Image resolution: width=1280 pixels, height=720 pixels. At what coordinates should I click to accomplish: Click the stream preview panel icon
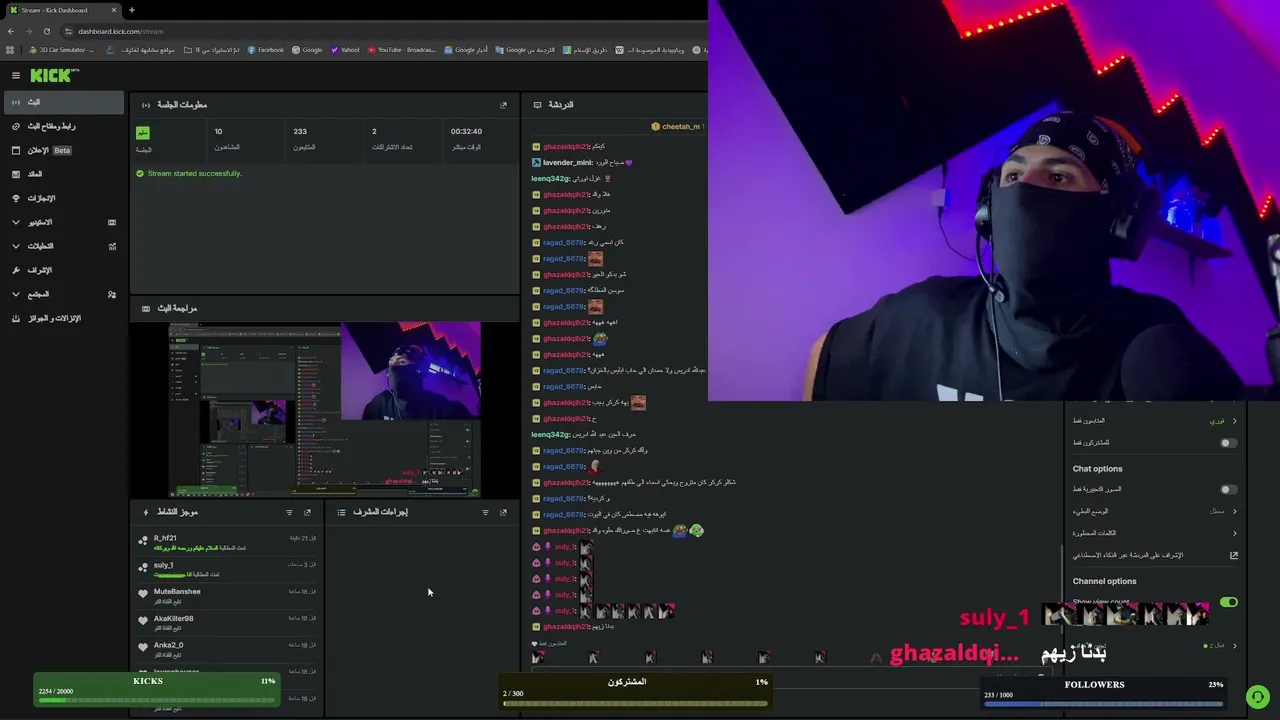[x=146, y=308]
